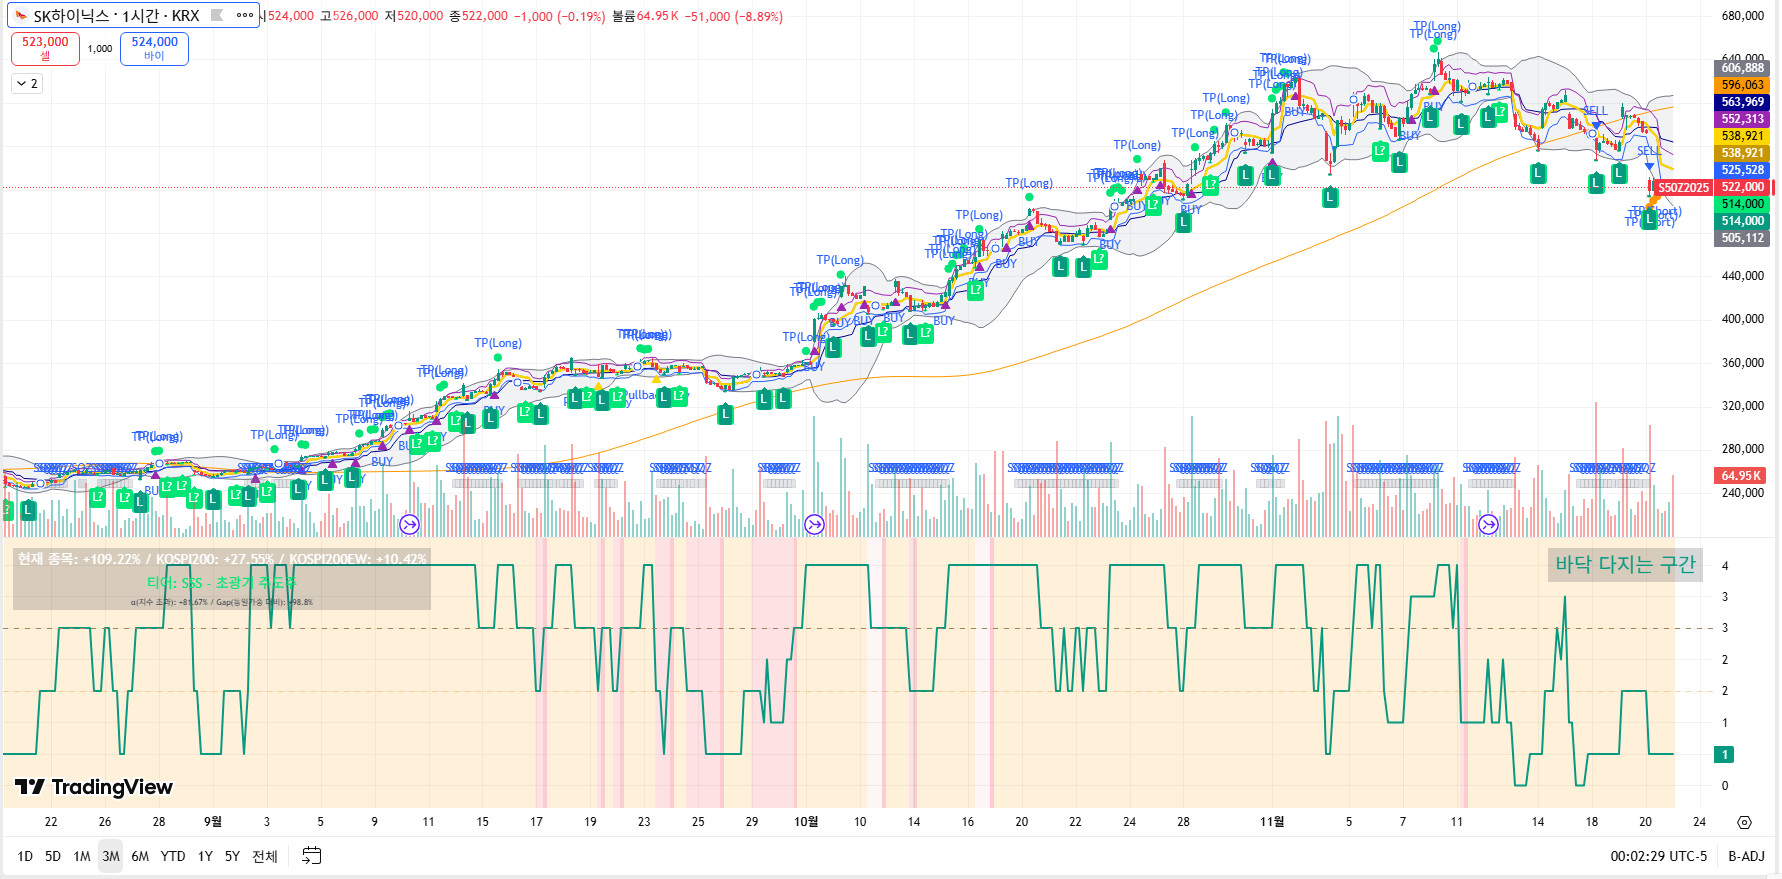Click the SK하이닉스 symbol logo icon

[x=21, y=16]
